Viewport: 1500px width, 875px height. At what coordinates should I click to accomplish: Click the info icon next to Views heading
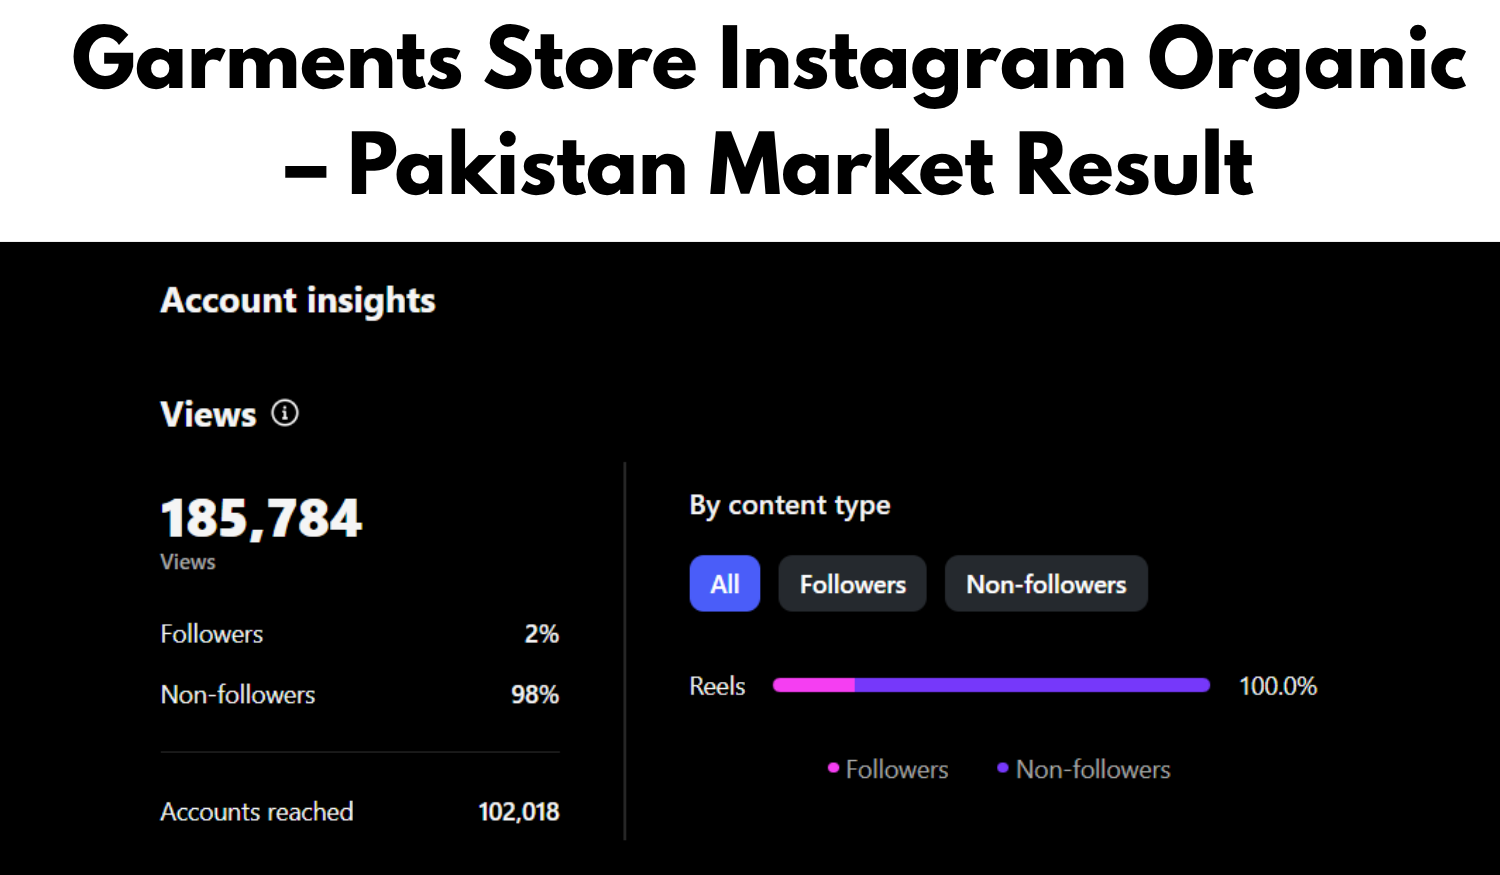click(283, 413)
